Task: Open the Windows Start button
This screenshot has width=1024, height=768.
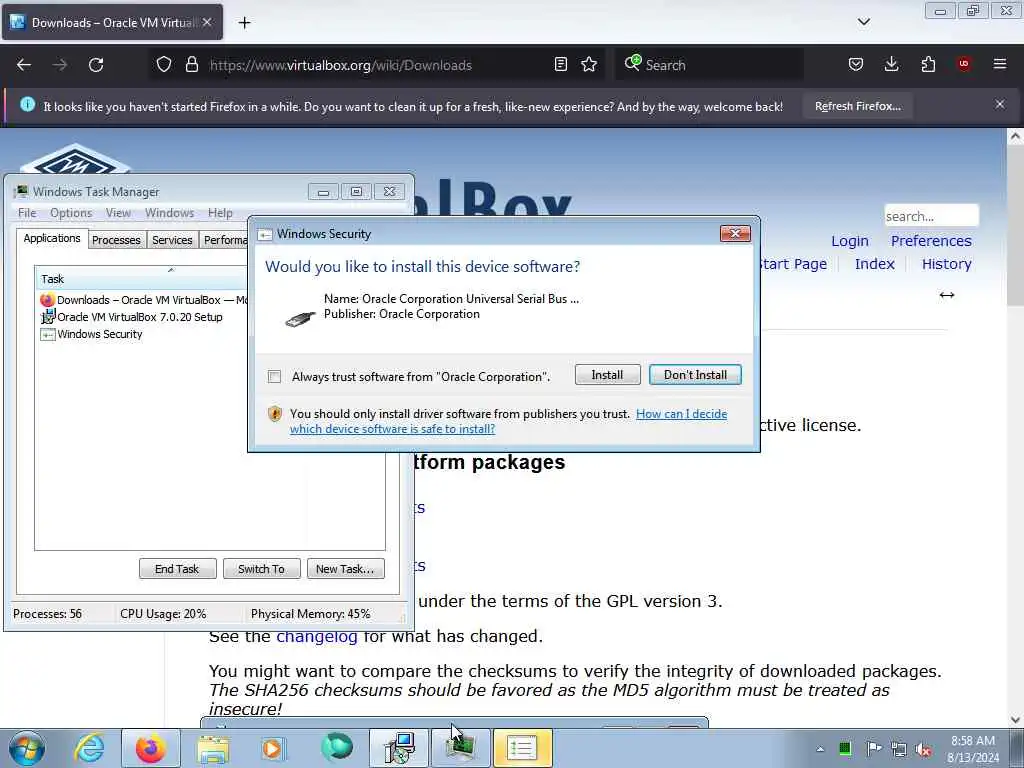Action: click(27, 748)
